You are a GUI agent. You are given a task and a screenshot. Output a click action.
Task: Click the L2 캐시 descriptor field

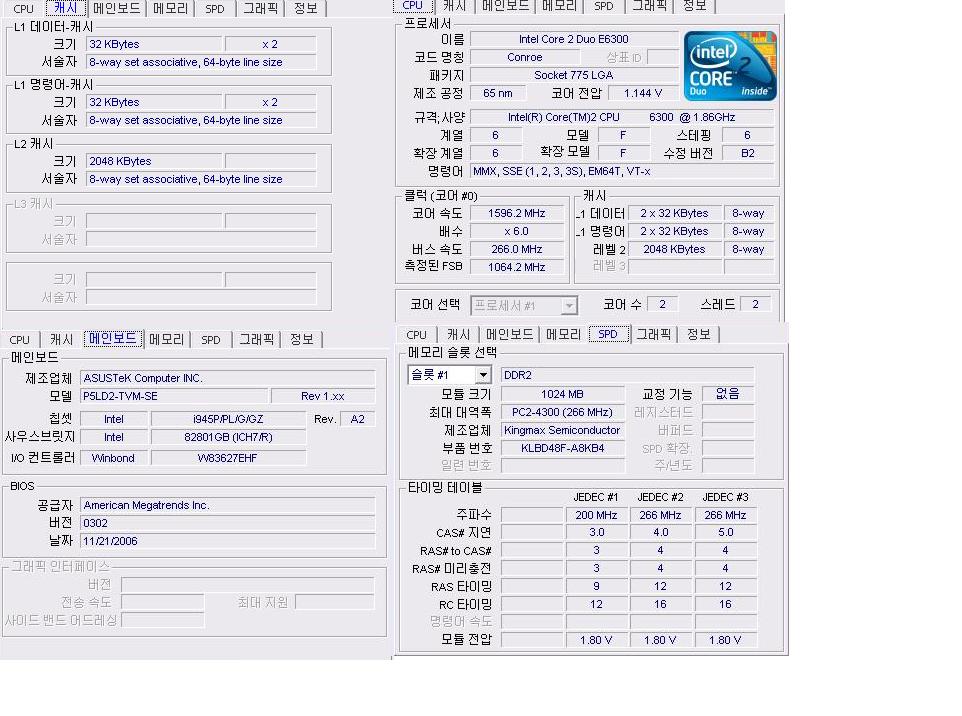pos(201,179)
